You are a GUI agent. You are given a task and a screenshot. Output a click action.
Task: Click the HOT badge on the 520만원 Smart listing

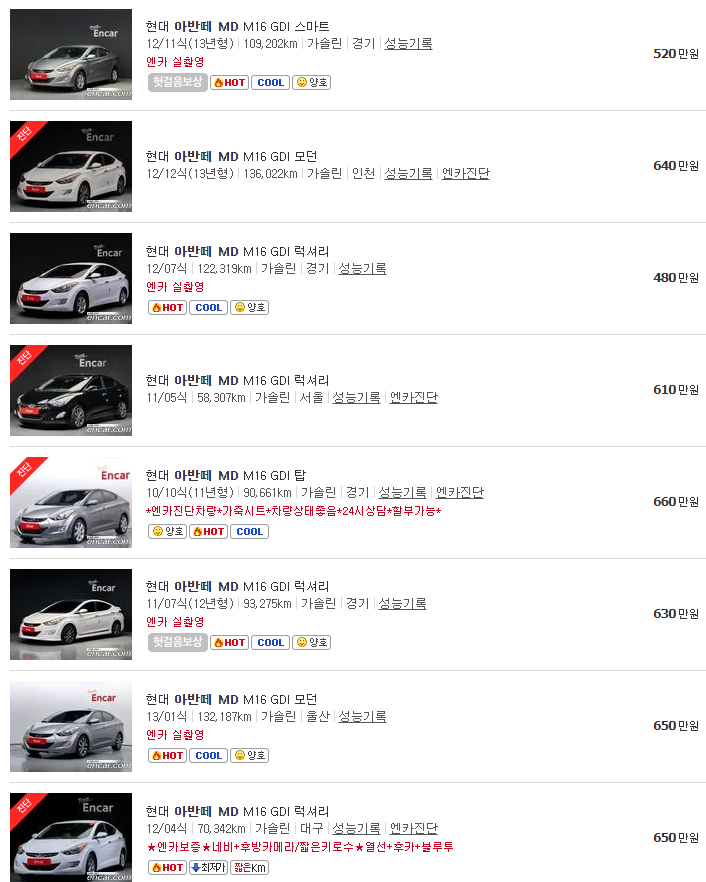228,81
